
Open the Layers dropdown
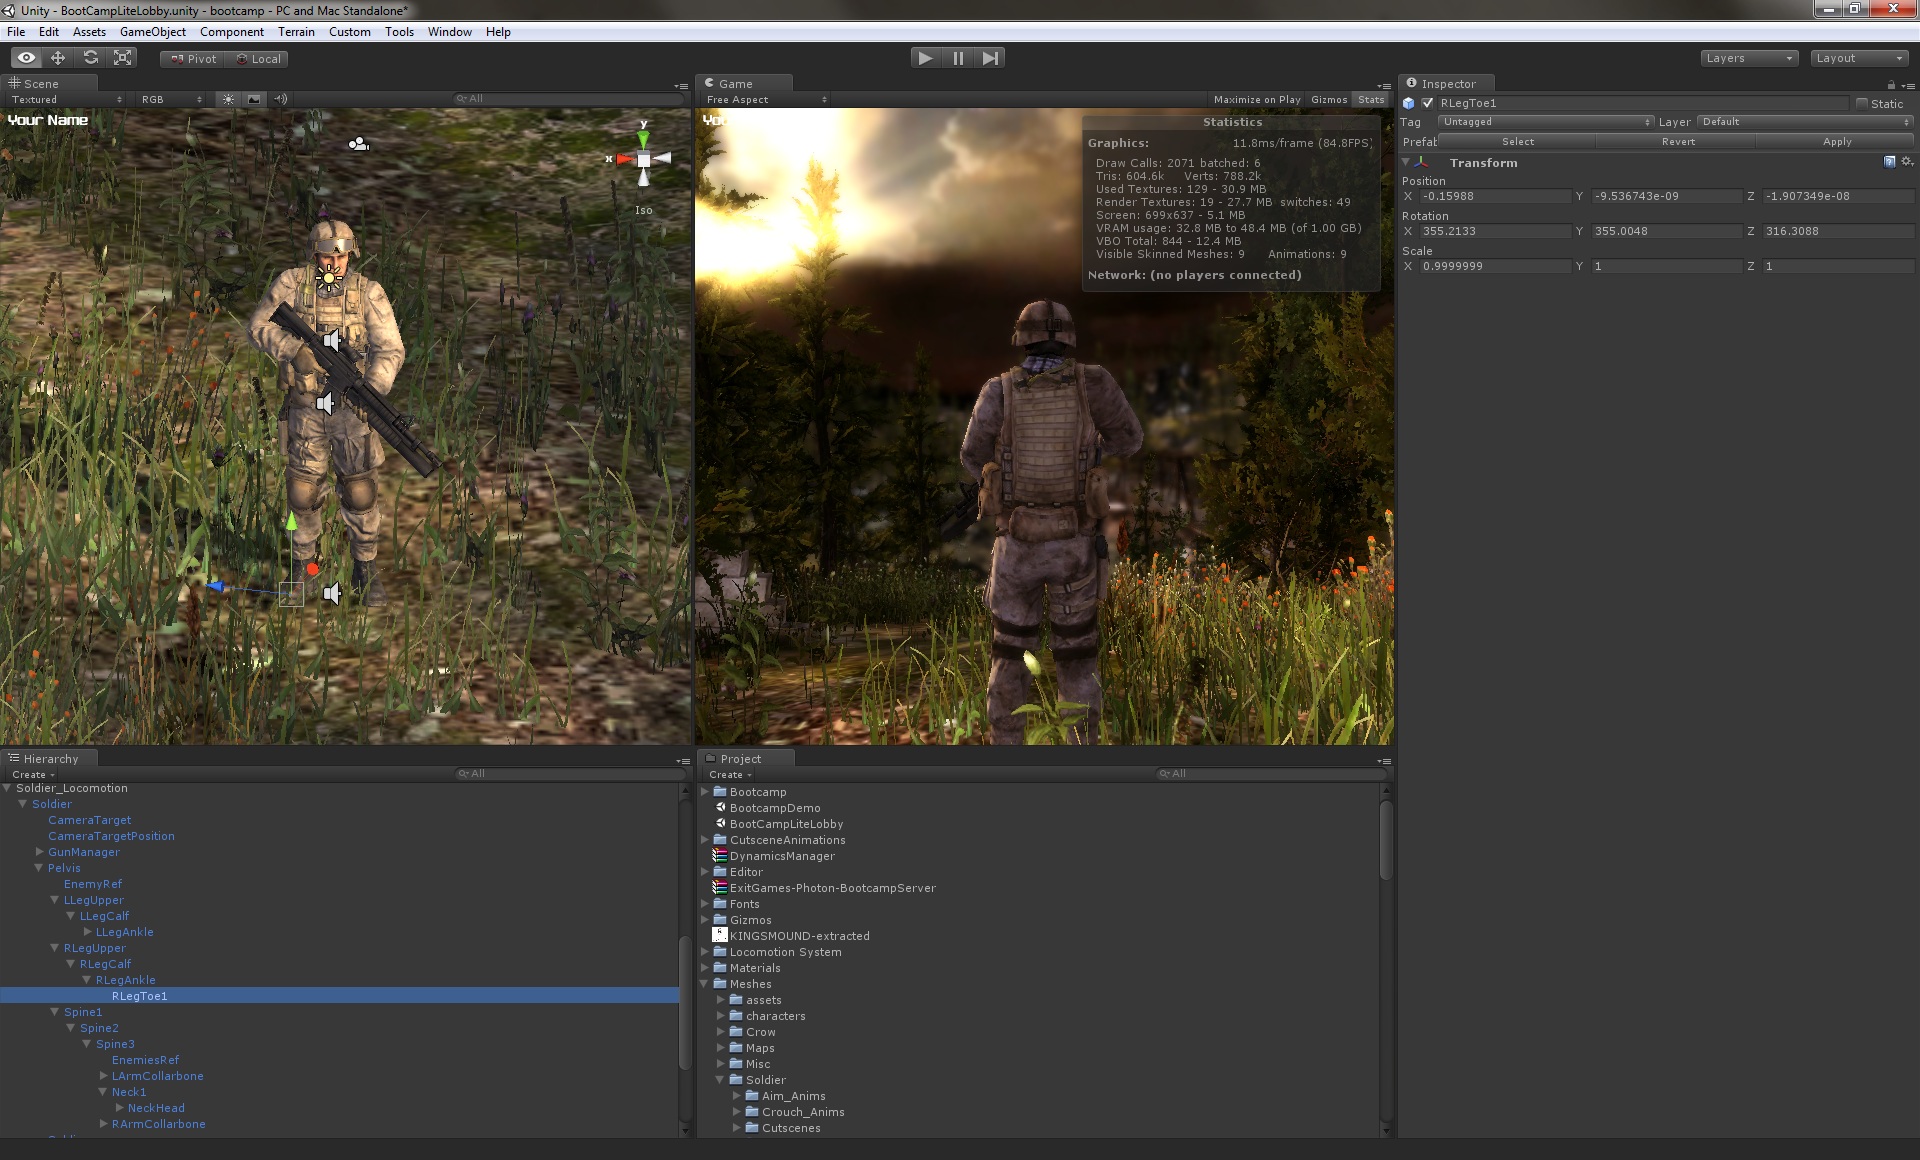1748,57
